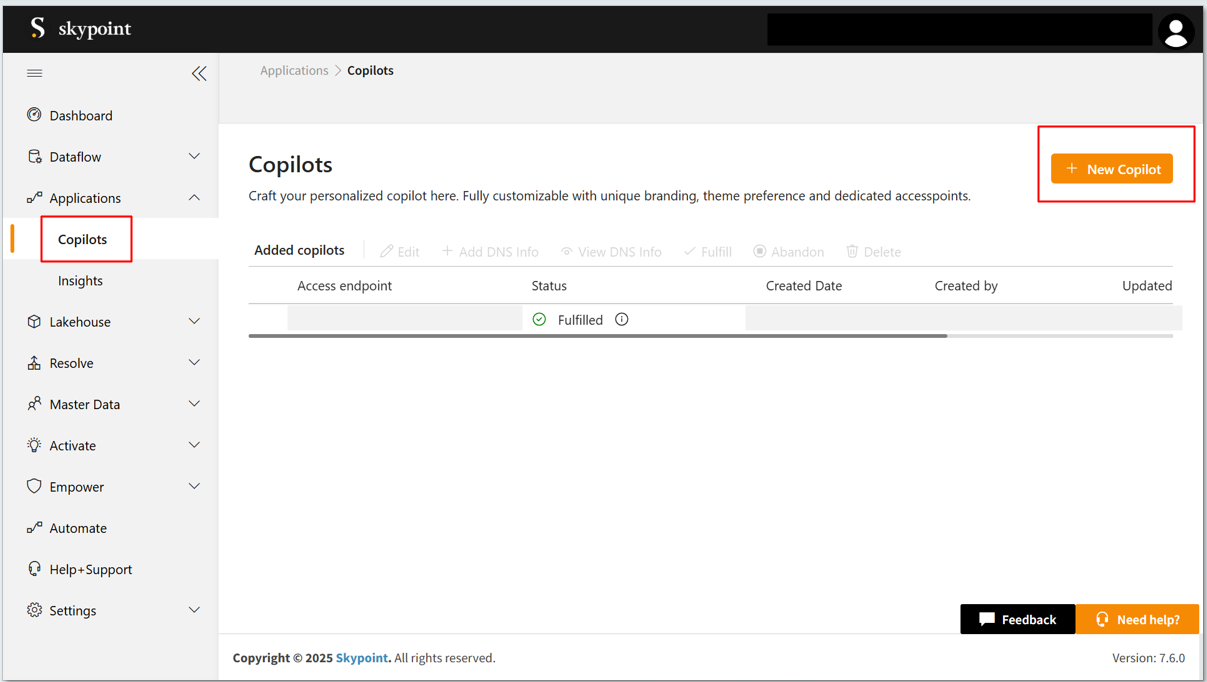Click the info icon next to Fulfilled
This screenshot has height=682, width=1207.
click(x=622, y=320)
